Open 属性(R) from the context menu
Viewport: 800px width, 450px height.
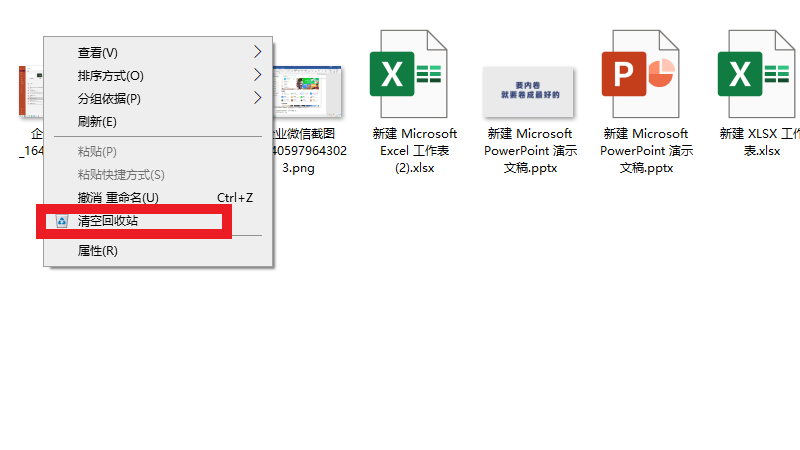point(97,251)
